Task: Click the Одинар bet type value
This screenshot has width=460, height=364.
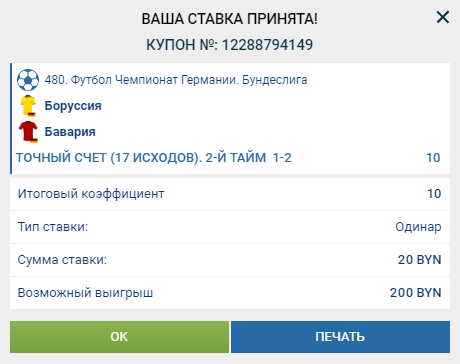Action: coord(418,227)
